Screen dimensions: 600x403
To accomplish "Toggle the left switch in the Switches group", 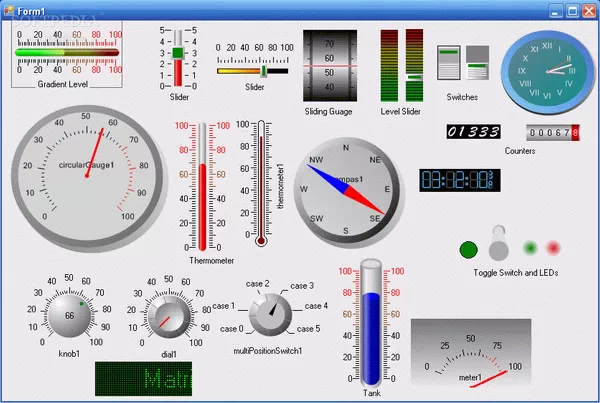I will pos(448,62).
